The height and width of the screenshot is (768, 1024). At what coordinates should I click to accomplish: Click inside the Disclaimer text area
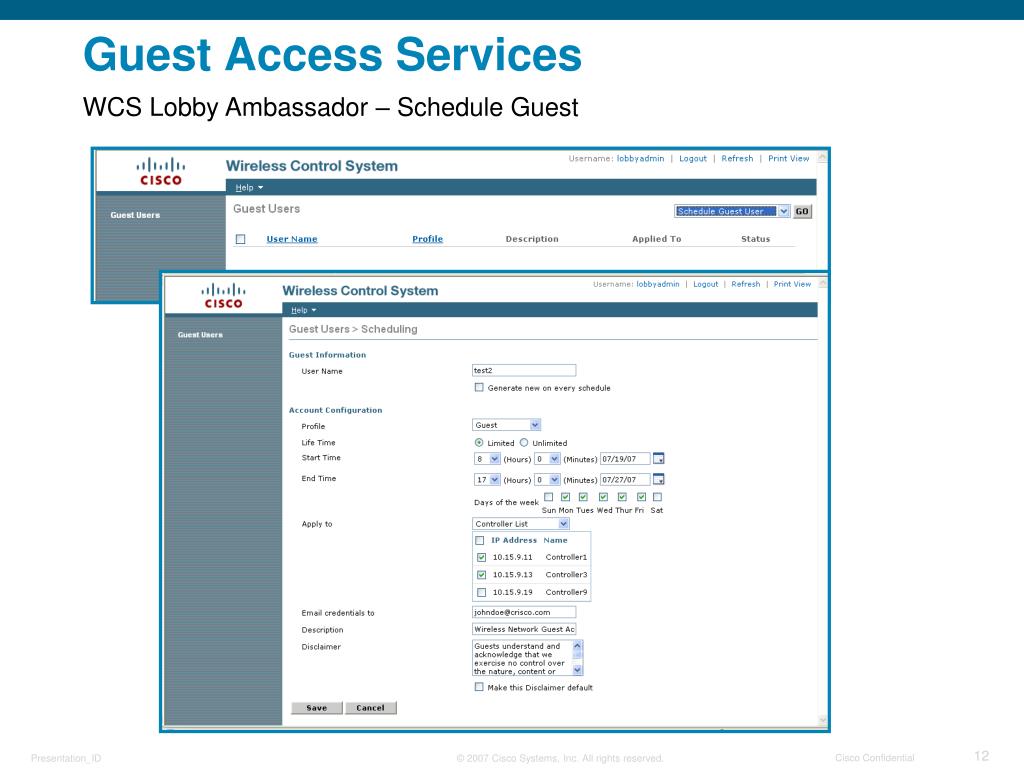(x=522, y=658)
